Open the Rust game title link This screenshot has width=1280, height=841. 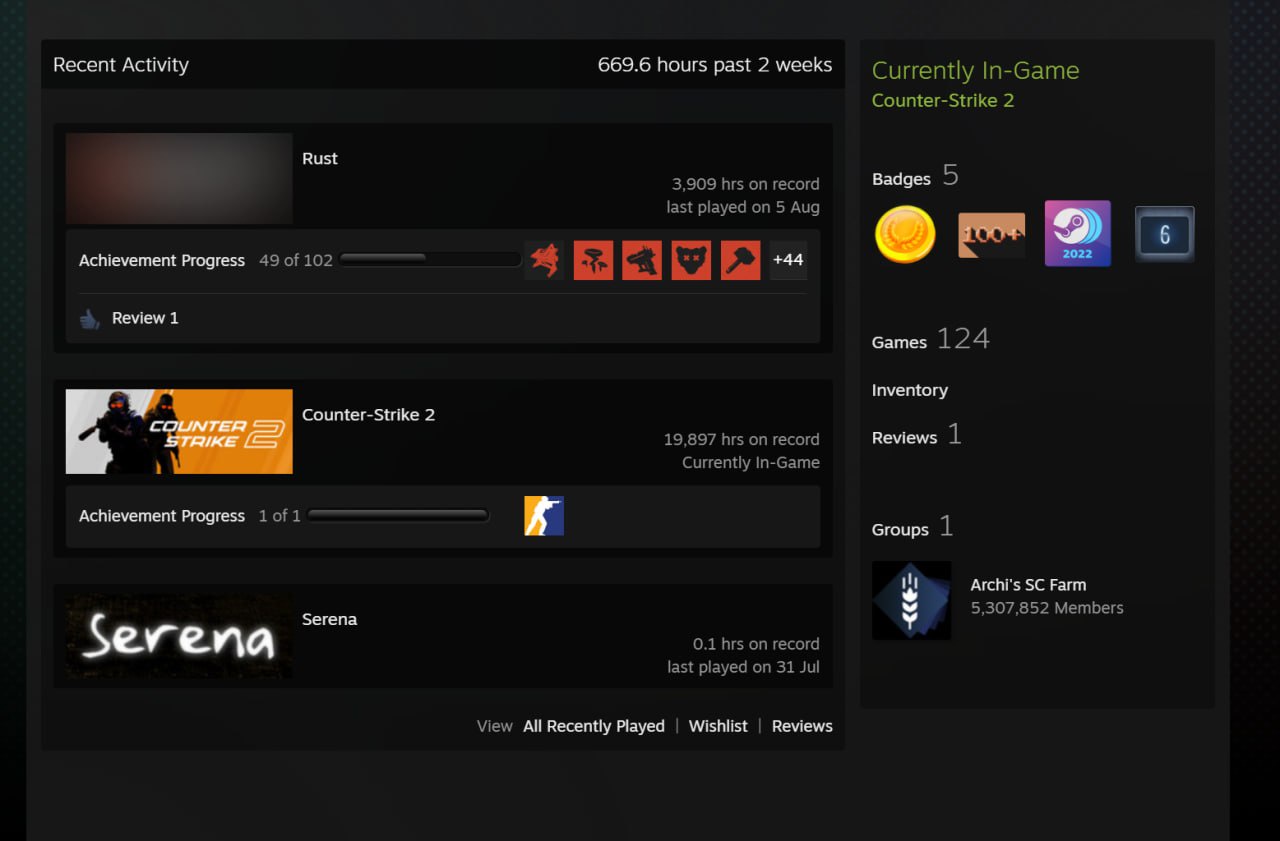[320, 158]
